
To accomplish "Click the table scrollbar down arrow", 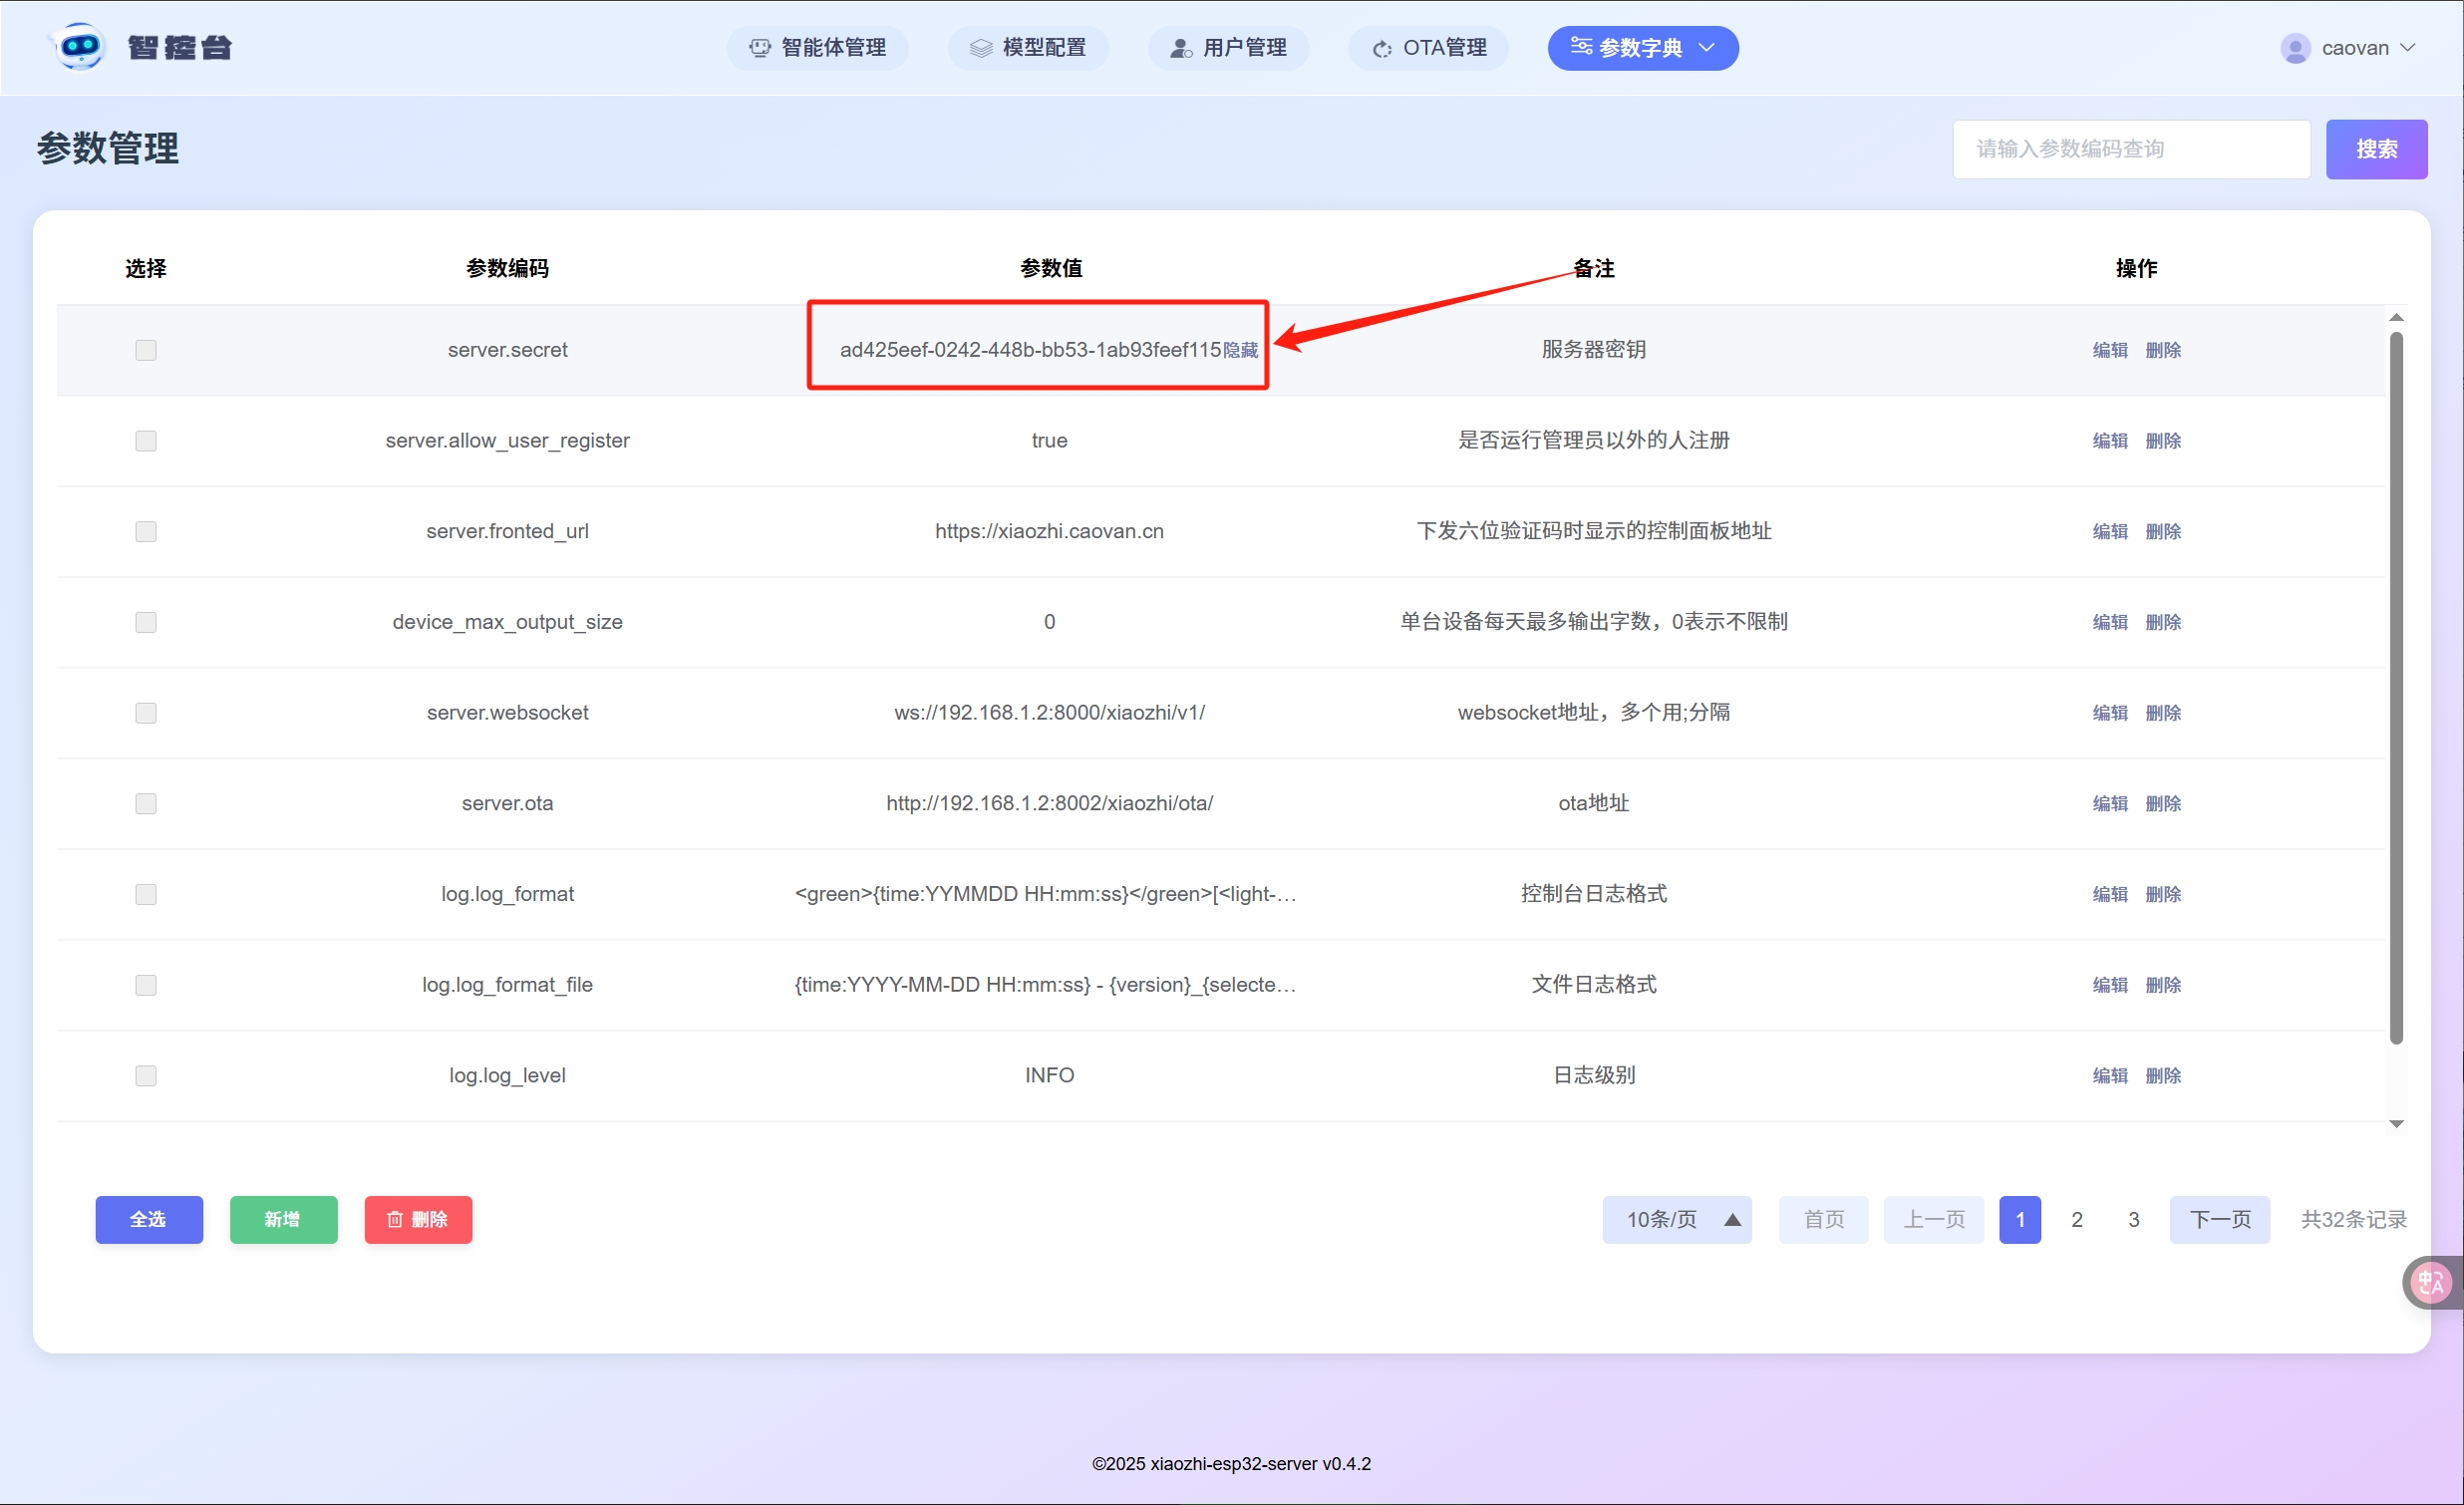I will 2396,1124.
